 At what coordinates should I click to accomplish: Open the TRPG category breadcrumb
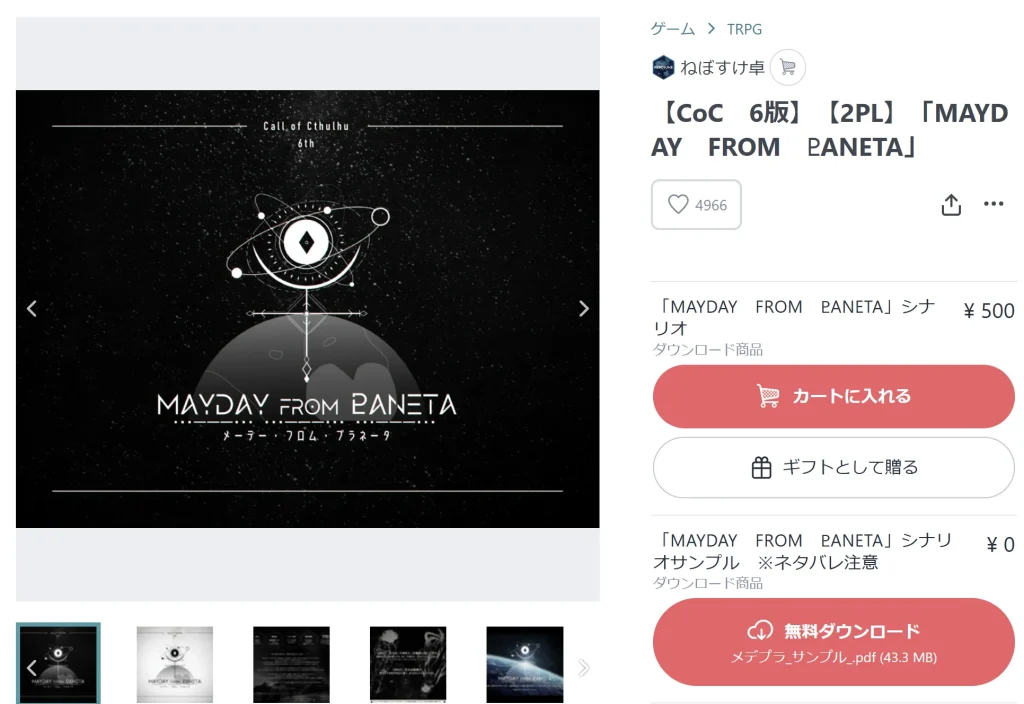[744, 29]
